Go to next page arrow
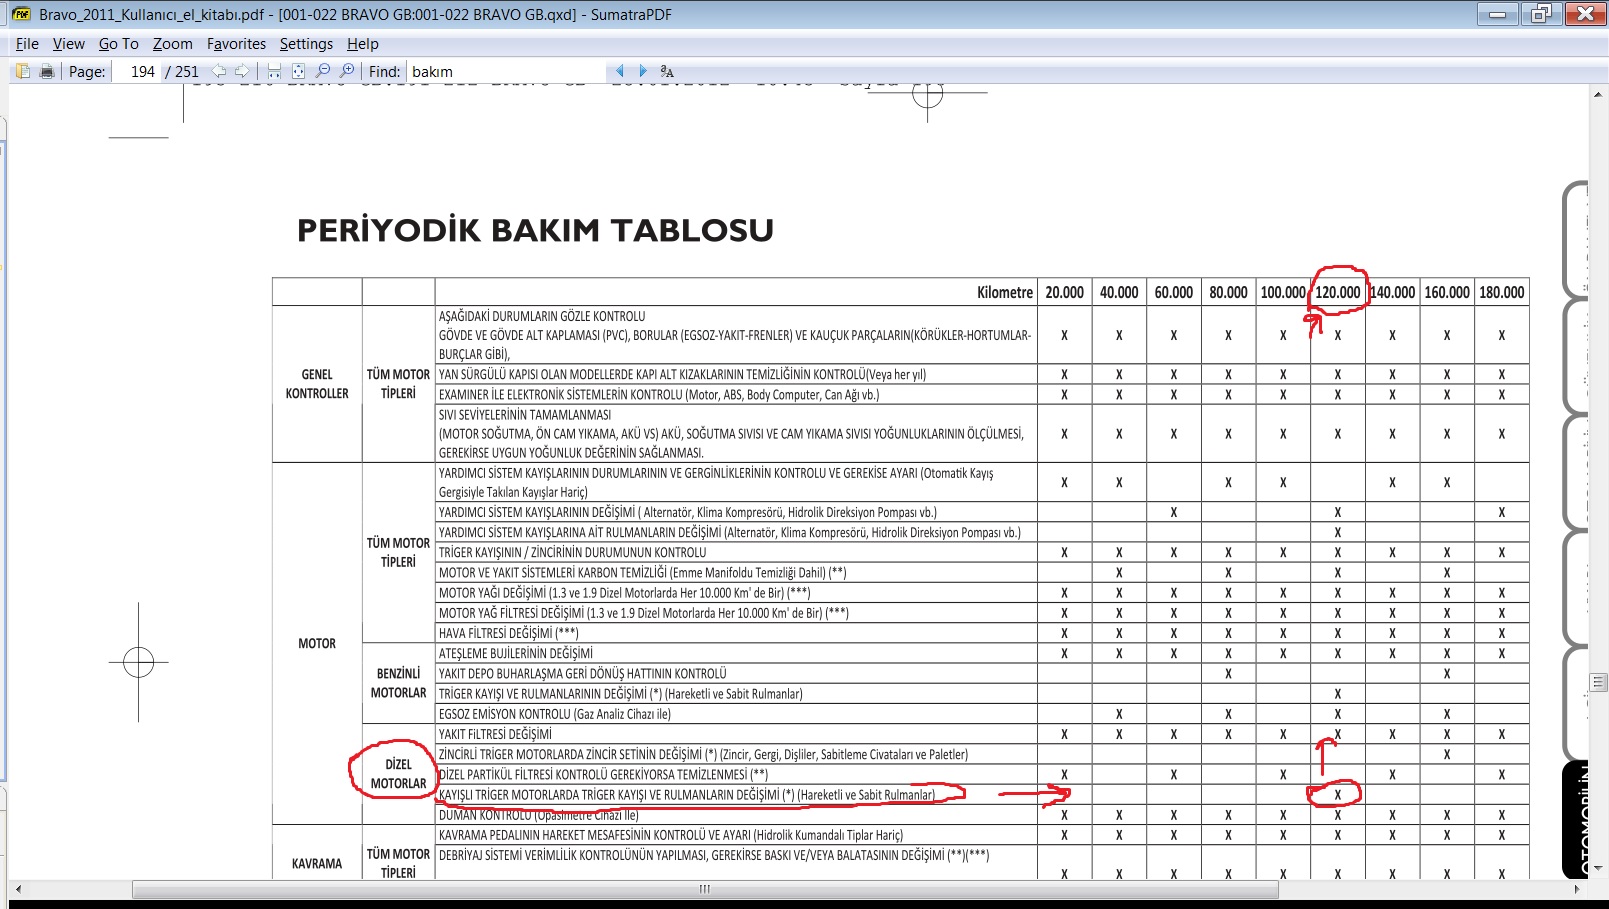The image size is (1609, 909). pos(242,71)
